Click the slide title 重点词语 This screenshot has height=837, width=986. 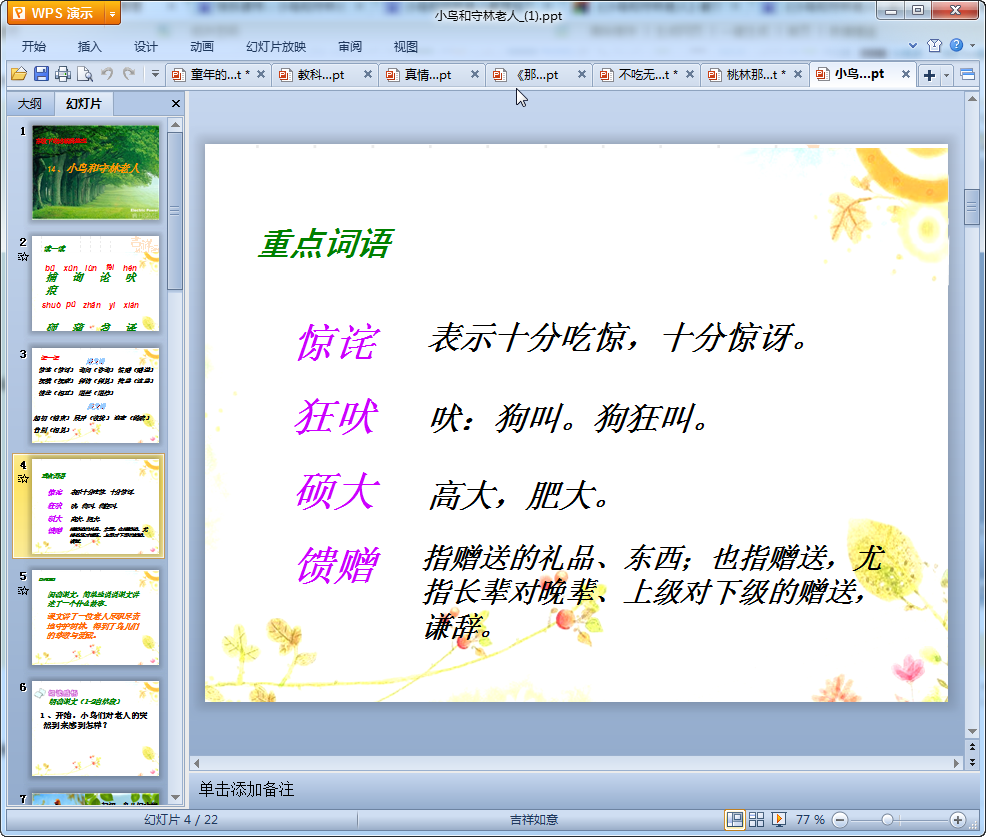326,244
